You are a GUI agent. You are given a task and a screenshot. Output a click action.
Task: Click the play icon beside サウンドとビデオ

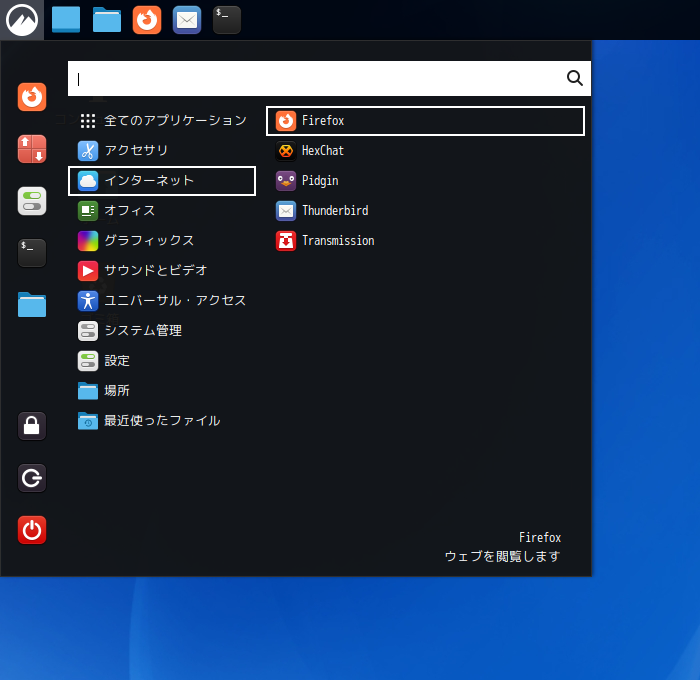88,271
